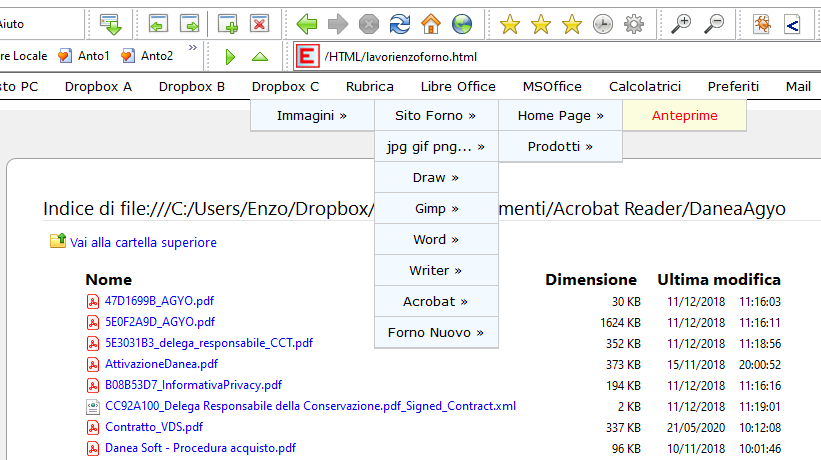This screenshot has width=821, height=460.
Task: Open B08B53D7_InformativaPrivacy.pdf
Action: coord(193,385)
